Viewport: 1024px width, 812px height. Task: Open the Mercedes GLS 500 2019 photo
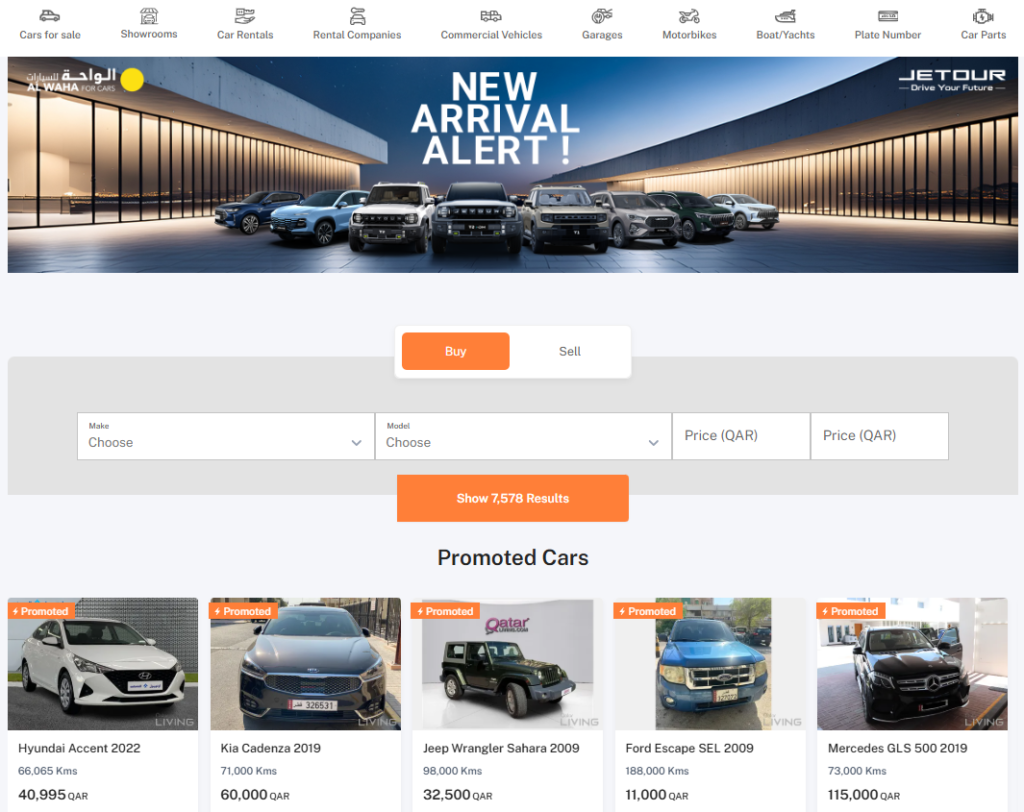(912, 664)
